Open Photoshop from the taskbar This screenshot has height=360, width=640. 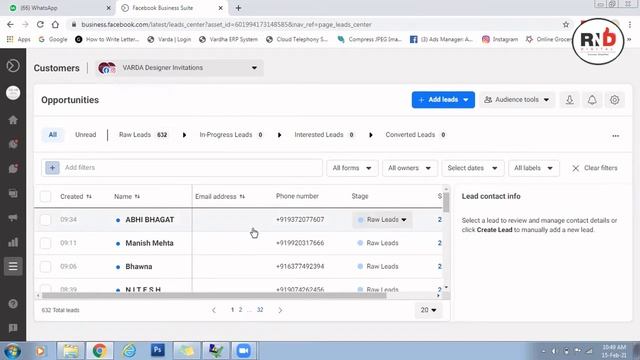click(158, 350)
